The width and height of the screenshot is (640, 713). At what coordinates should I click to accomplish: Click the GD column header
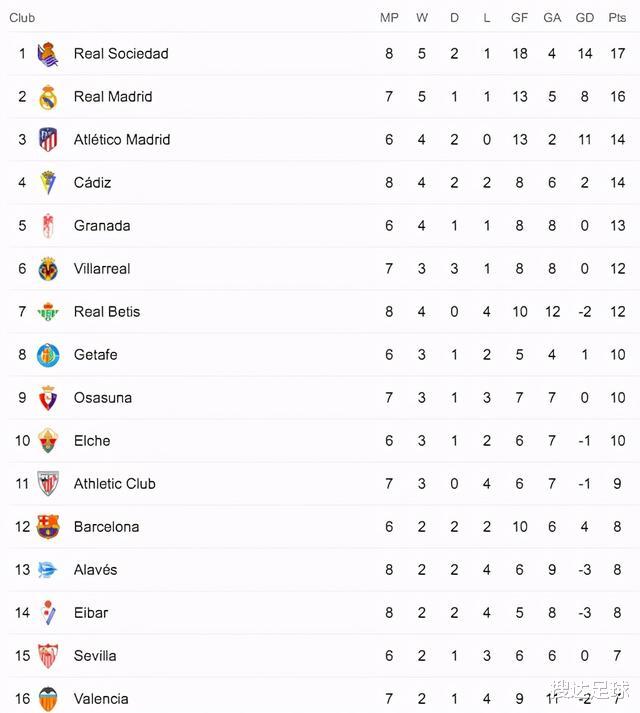coord(585,18)
